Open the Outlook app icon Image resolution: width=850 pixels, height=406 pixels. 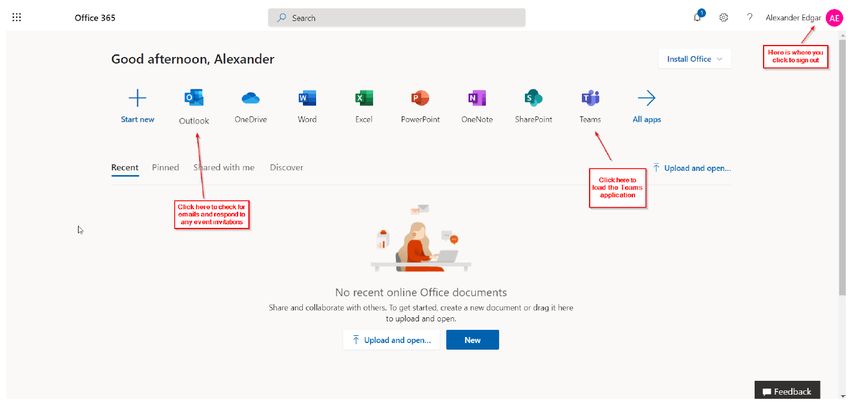pyautogui.click(x=194, y=98)
